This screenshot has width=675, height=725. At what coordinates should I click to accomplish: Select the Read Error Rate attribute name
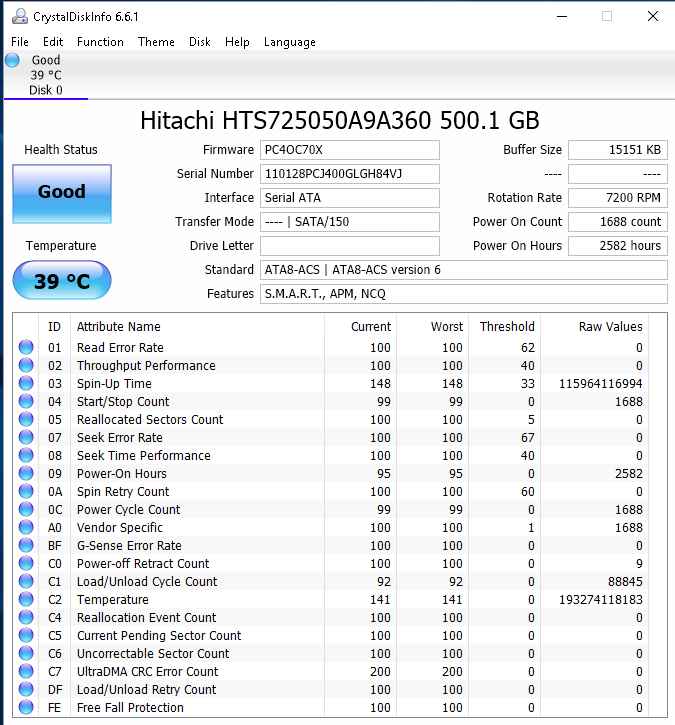pos(120,348)
